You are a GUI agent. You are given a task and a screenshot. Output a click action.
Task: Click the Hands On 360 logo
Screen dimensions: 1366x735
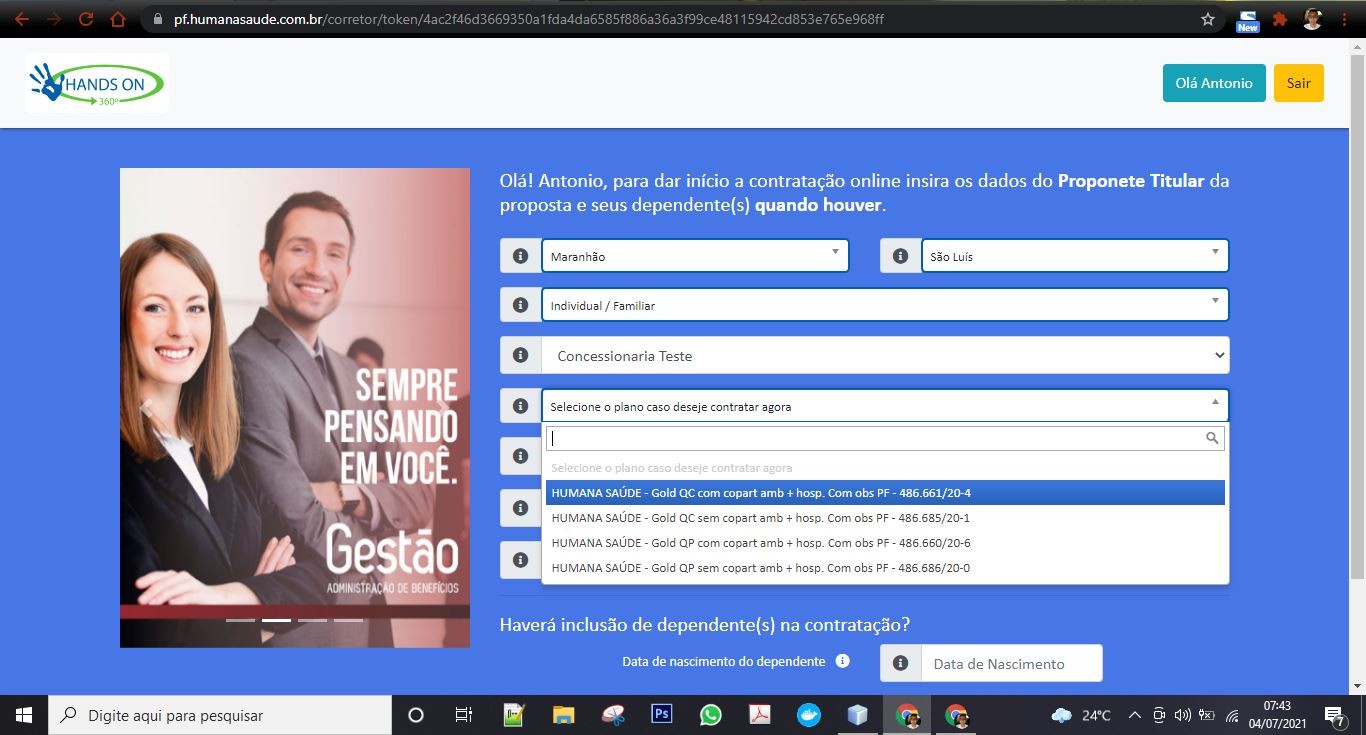click(x=97, y=84)
